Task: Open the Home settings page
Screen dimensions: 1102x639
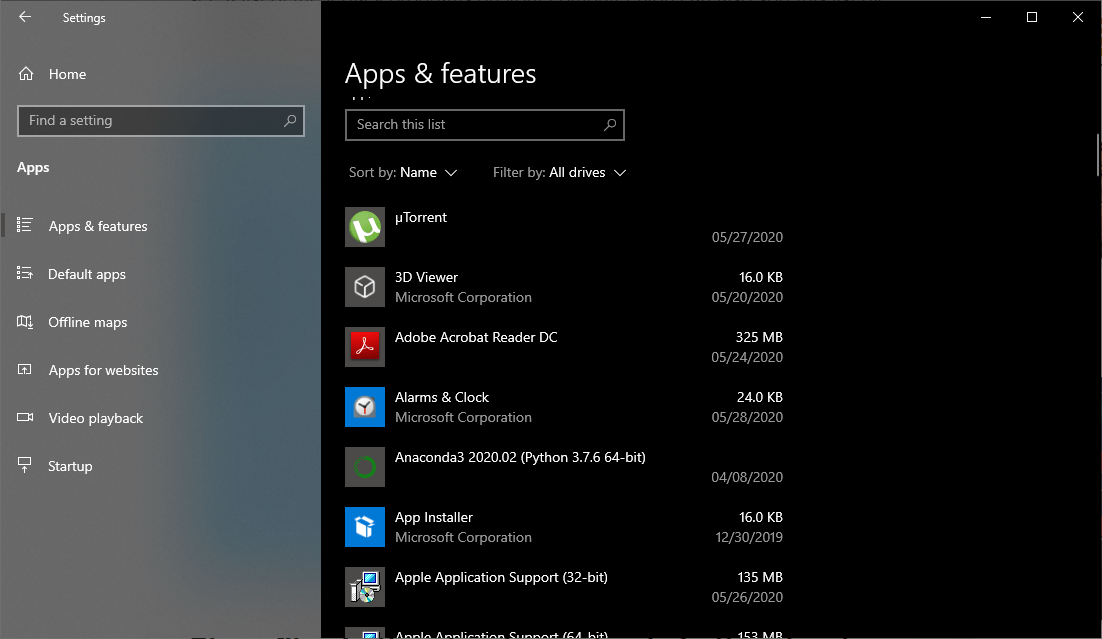Action: point(67,74)
